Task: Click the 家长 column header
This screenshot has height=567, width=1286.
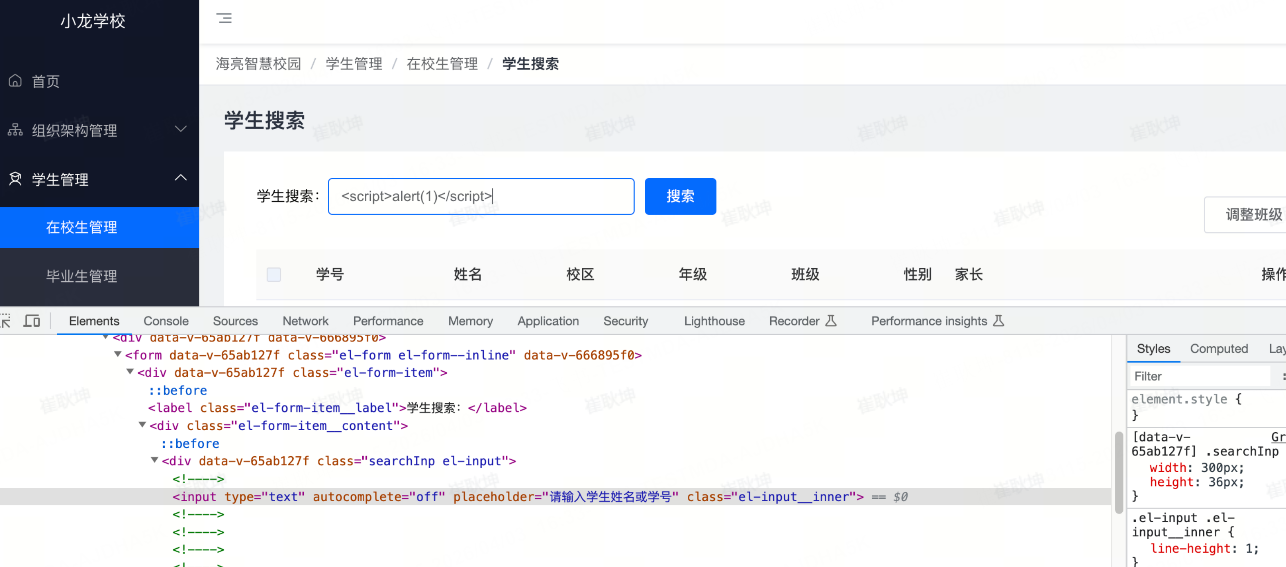Action: click(969, 274)
